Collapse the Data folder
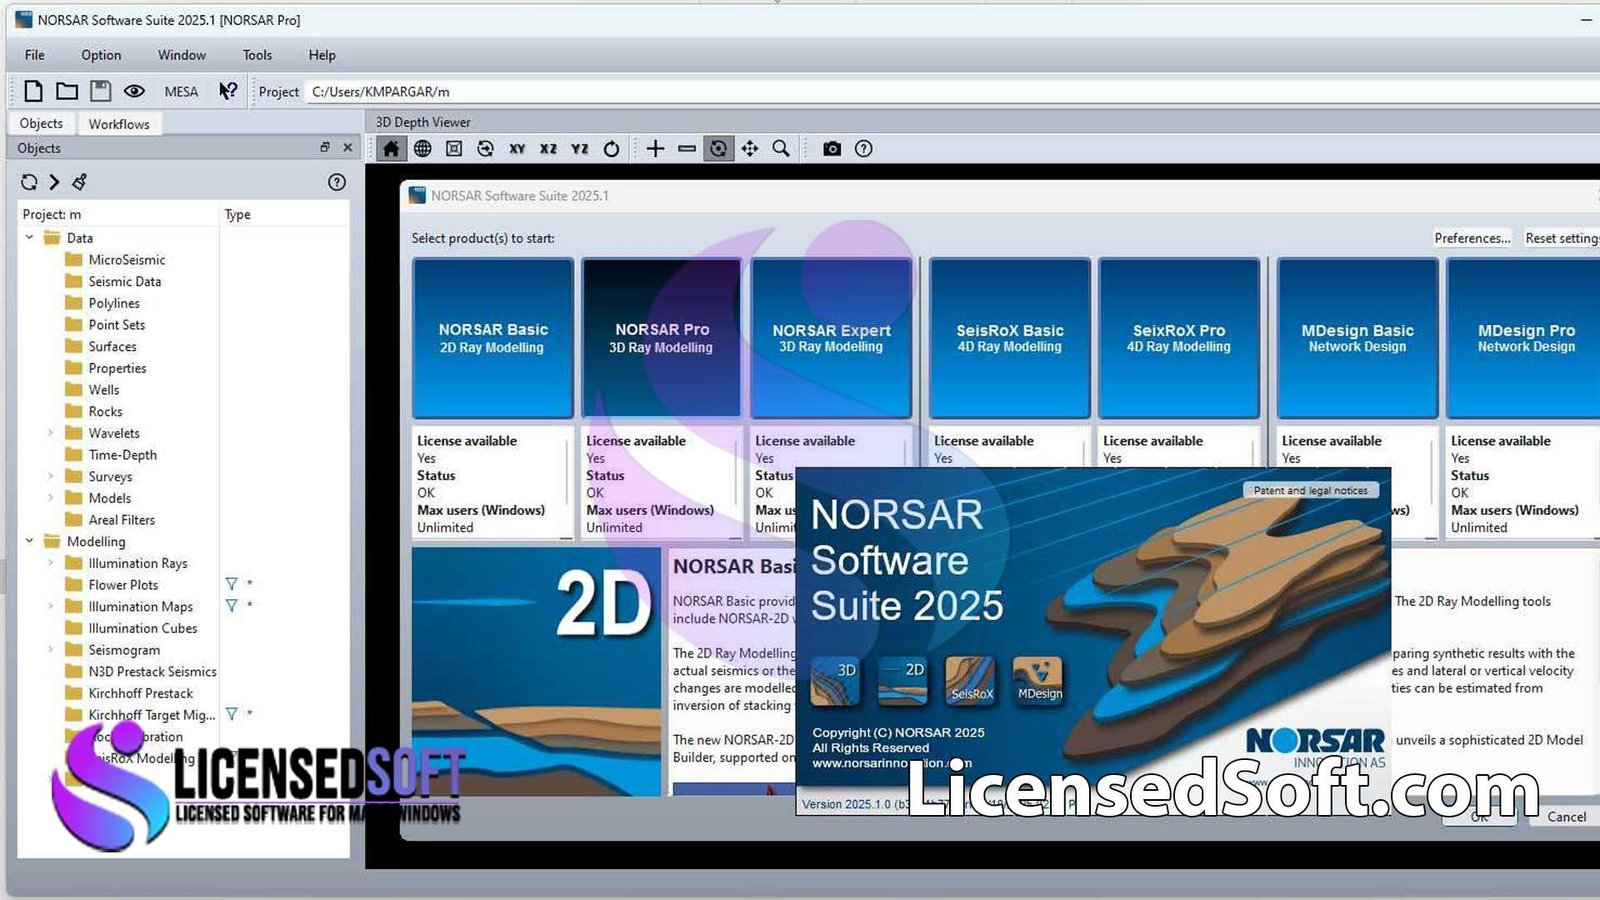Screen dimensions: 1600x900 pos(28,238)
